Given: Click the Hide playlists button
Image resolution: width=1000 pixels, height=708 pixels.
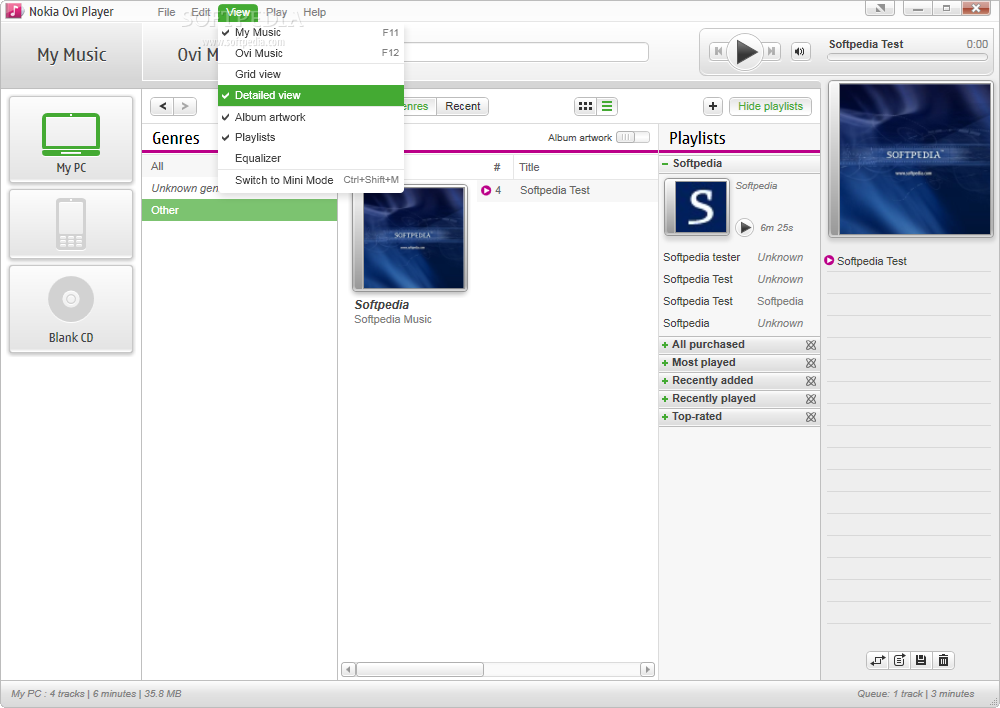Looking at the screenshot, I should [x=770, y=107].
